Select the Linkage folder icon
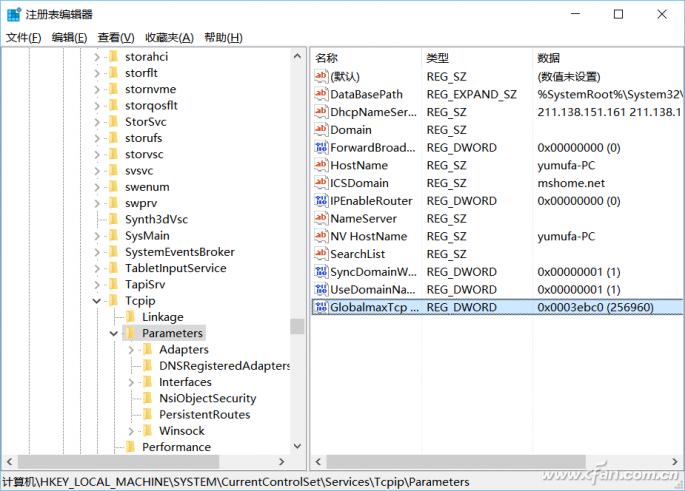 coord(131,317)
